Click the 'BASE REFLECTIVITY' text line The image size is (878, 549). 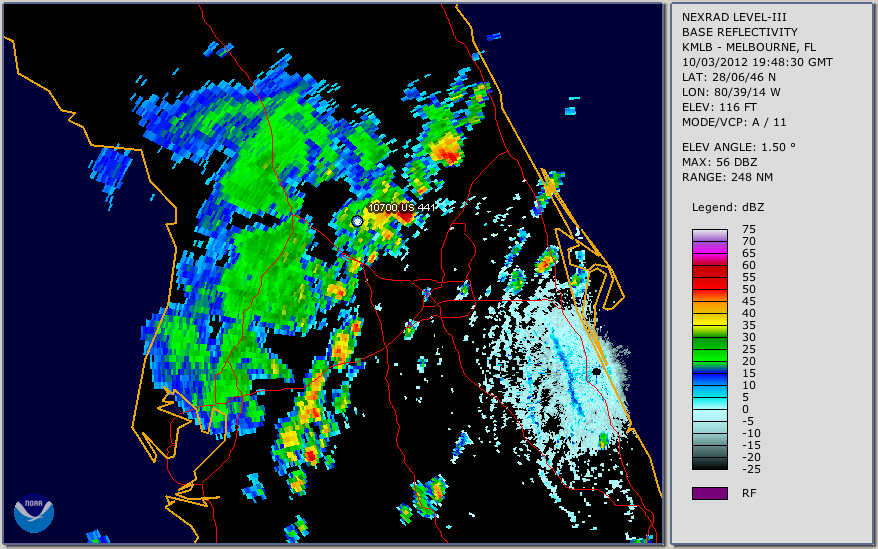point(740,32)
